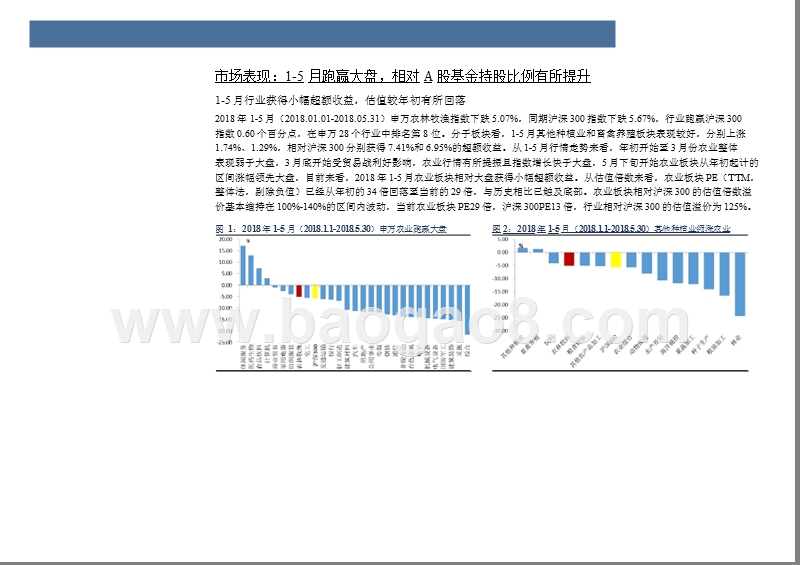800x565 pixels.
Task: Click the paragraph line starting '1.74%、1.29%'
Action: [476, 148]
